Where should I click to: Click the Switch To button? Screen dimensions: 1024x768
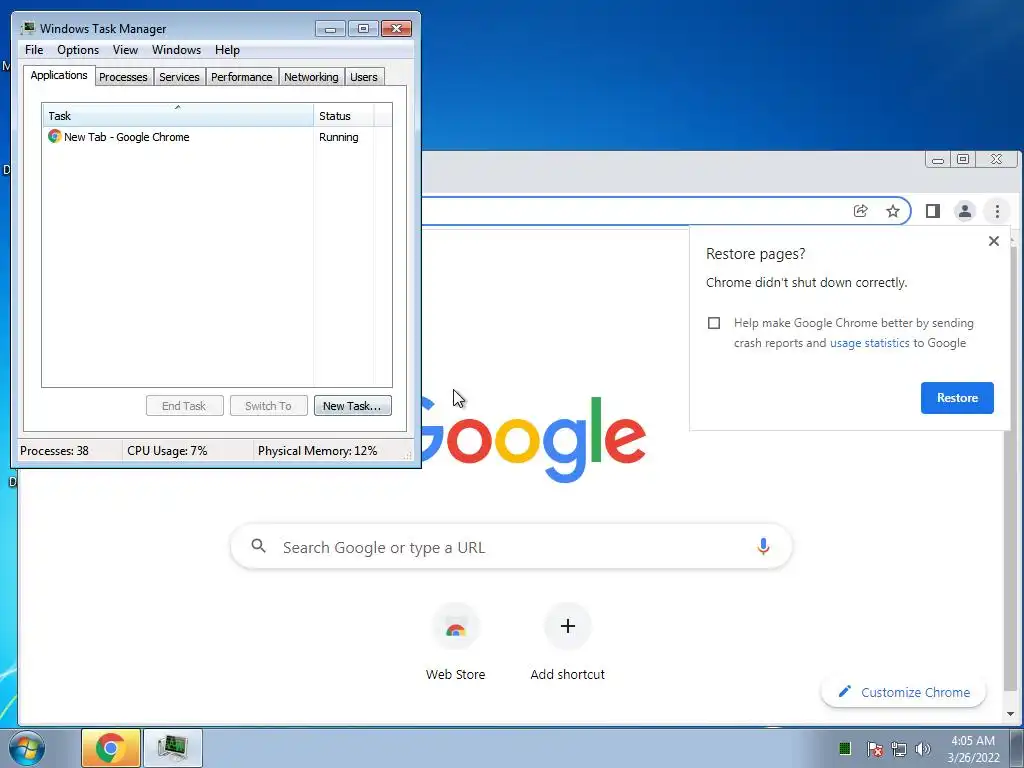(x=268, y=406)
